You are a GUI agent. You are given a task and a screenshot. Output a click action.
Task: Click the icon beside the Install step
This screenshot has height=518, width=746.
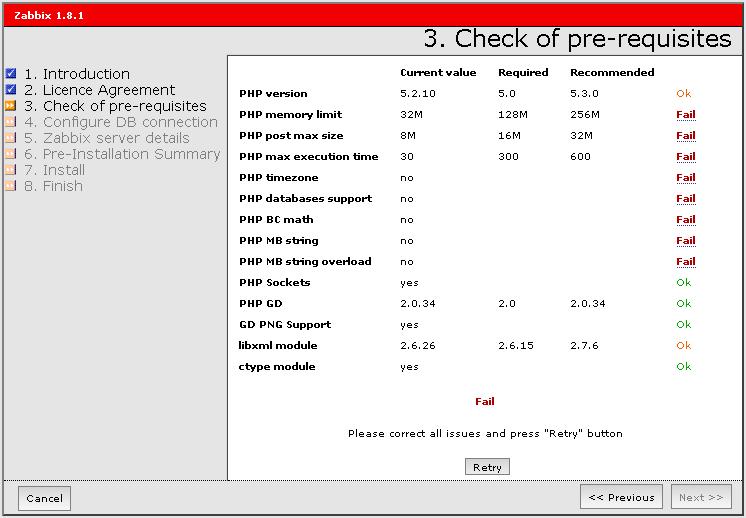pyautogui.click(x=11, y=170)
